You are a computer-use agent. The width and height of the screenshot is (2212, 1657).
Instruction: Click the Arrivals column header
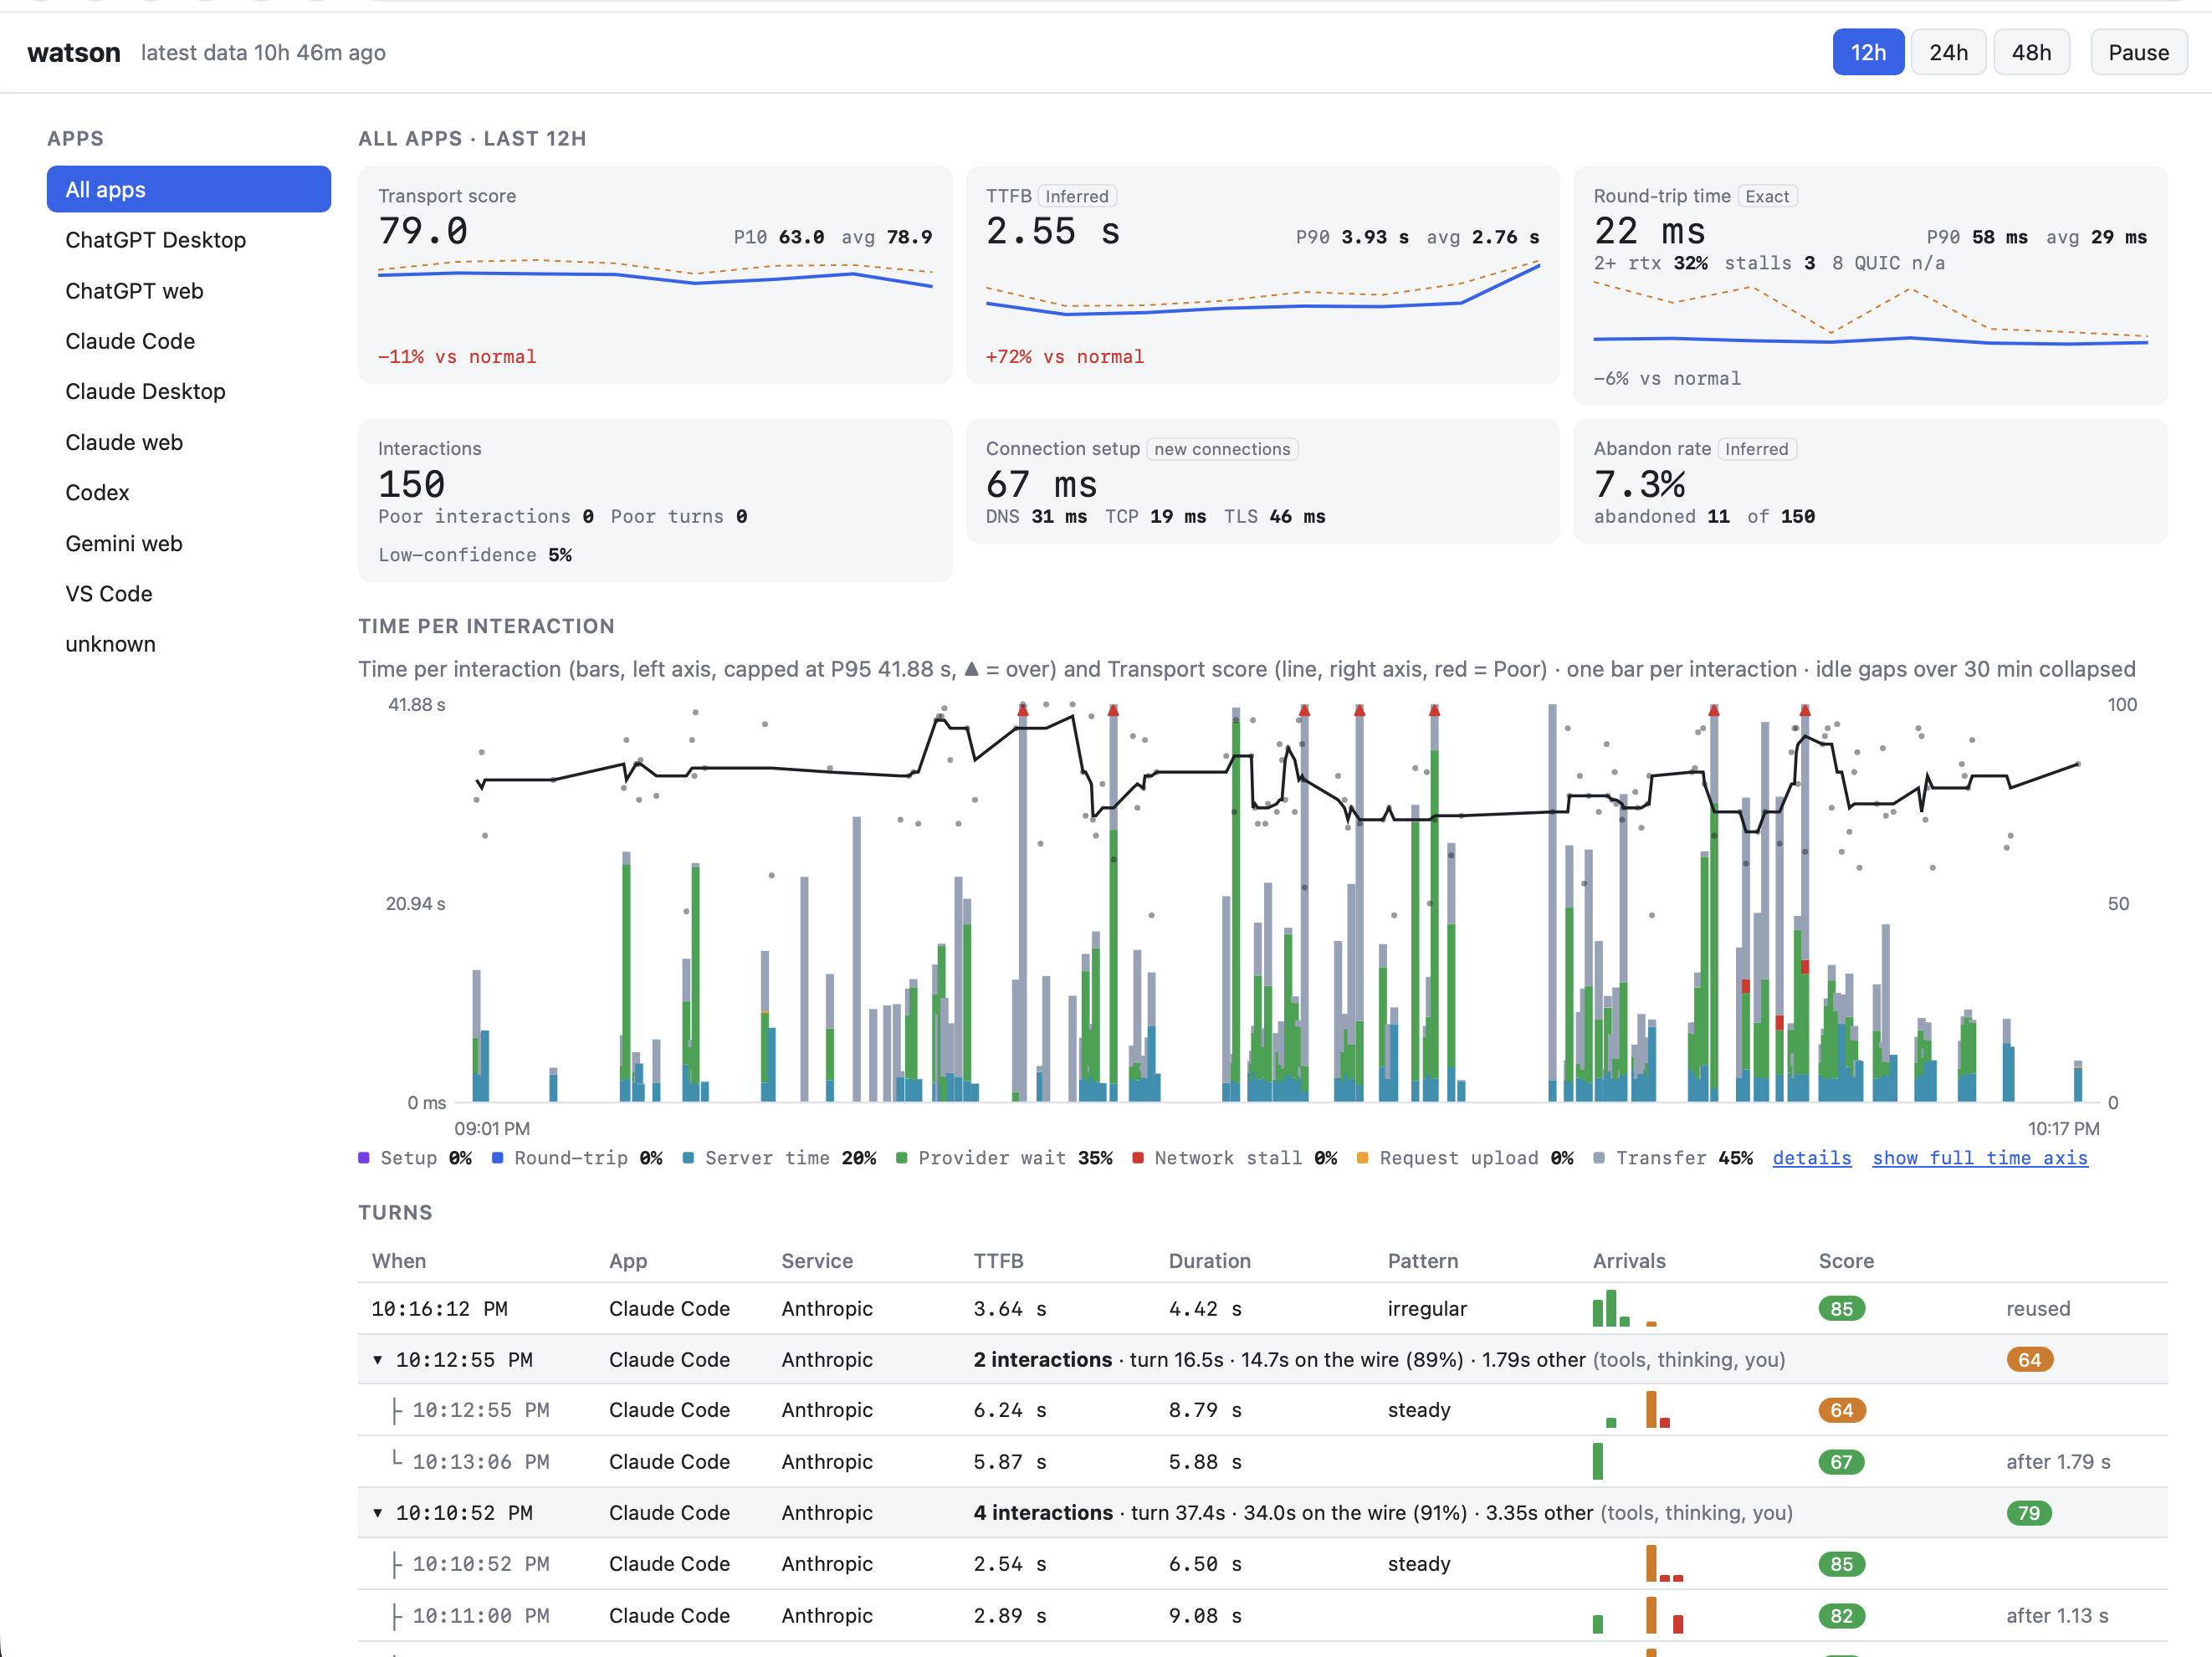pyautogui.click(x=1628, y=1260)
